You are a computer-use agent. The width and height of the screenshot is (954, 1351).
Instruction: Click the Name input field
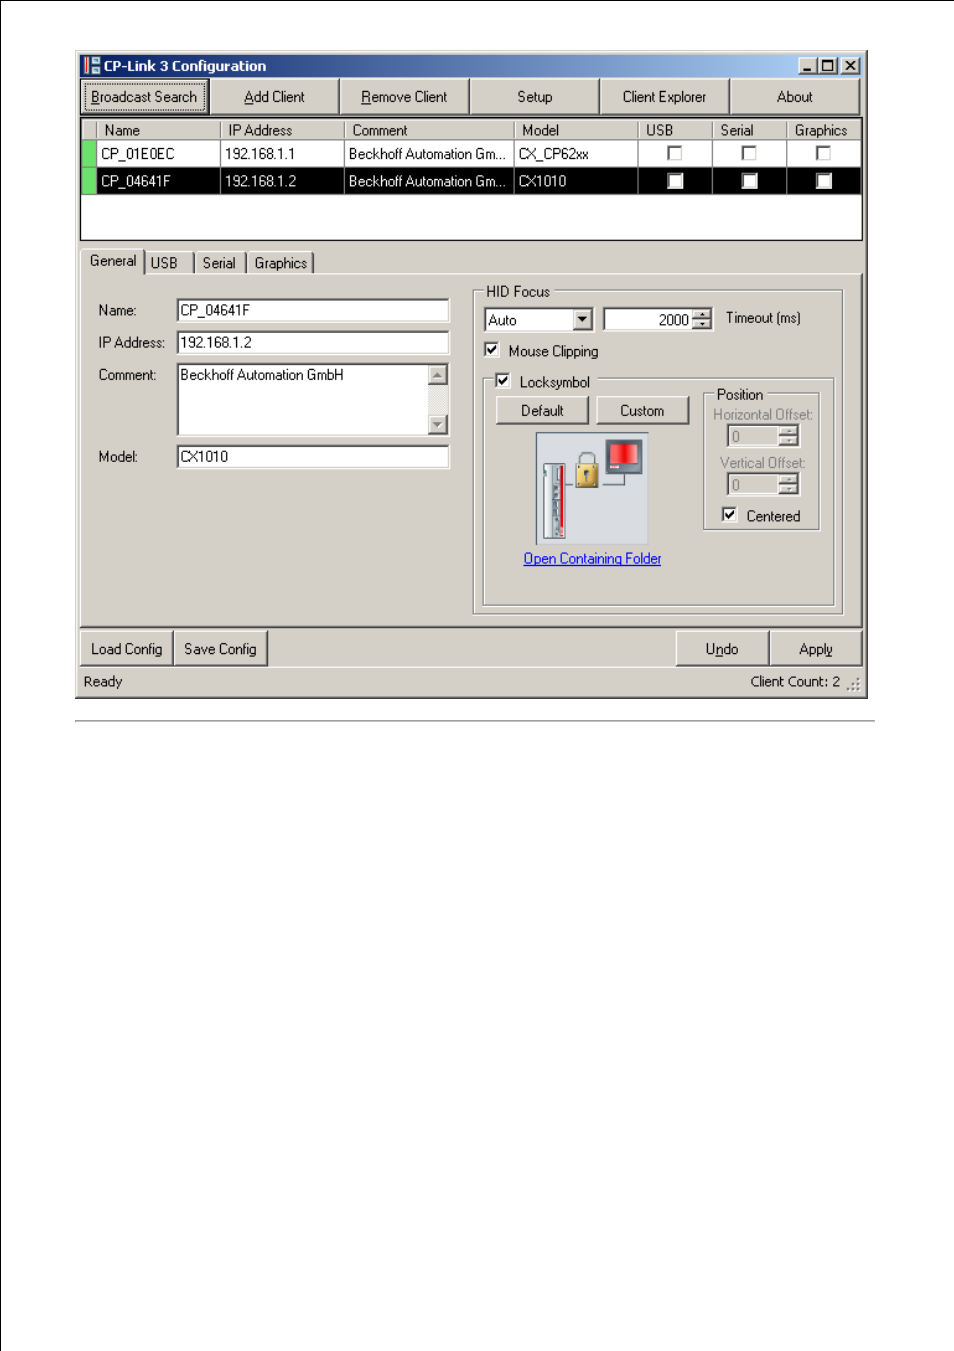pyautogui.click(x=313, y=310)
